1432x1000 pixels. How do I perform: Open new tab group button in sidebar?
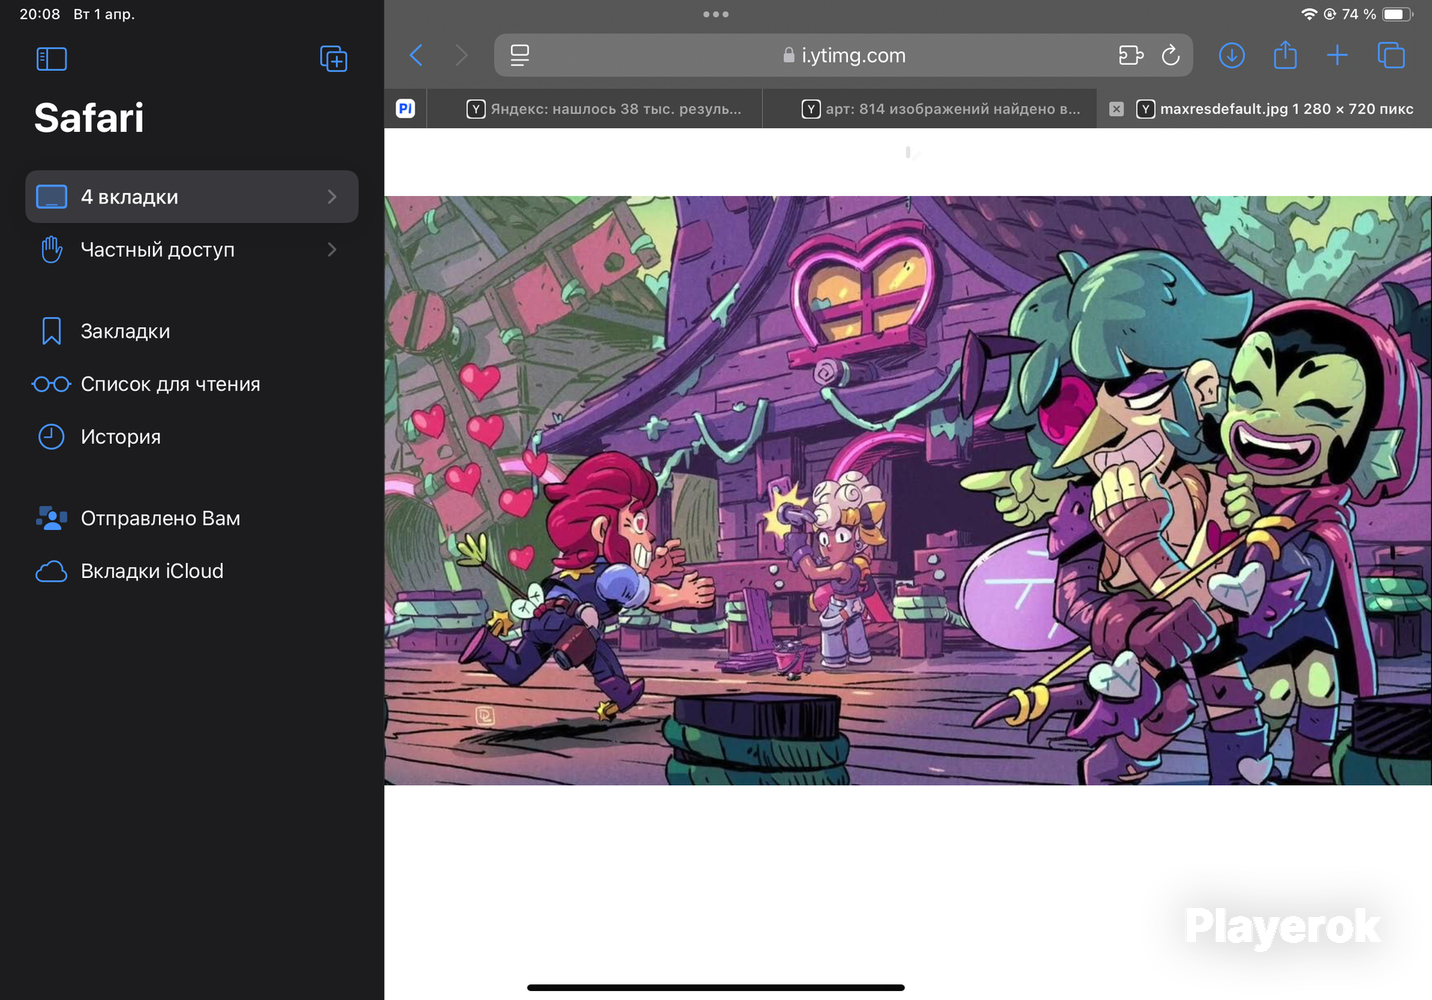click(333, 59)
